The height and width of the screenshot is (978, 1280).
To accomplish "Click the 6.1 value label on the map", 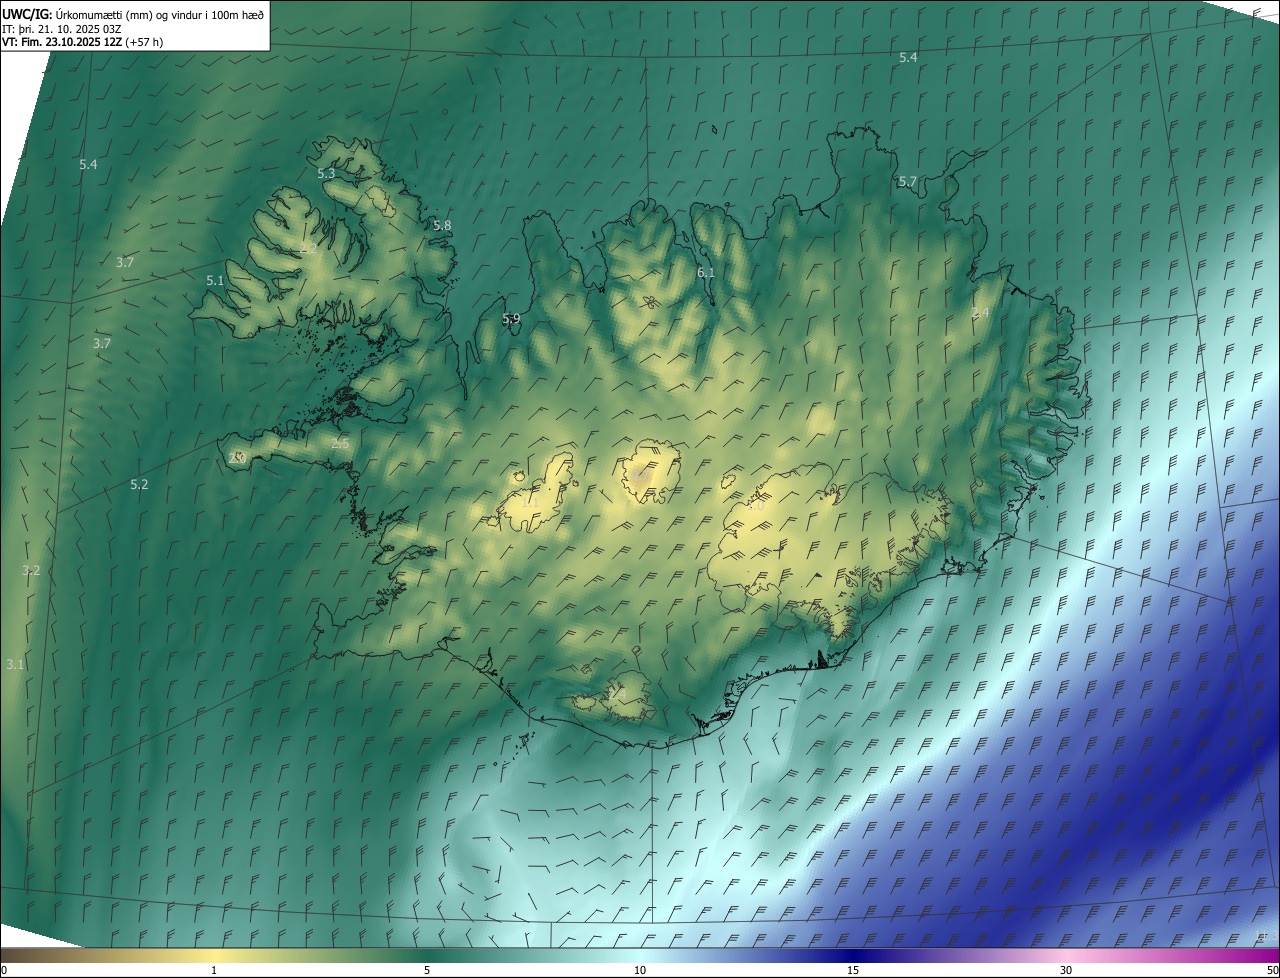I will [706, 273].
